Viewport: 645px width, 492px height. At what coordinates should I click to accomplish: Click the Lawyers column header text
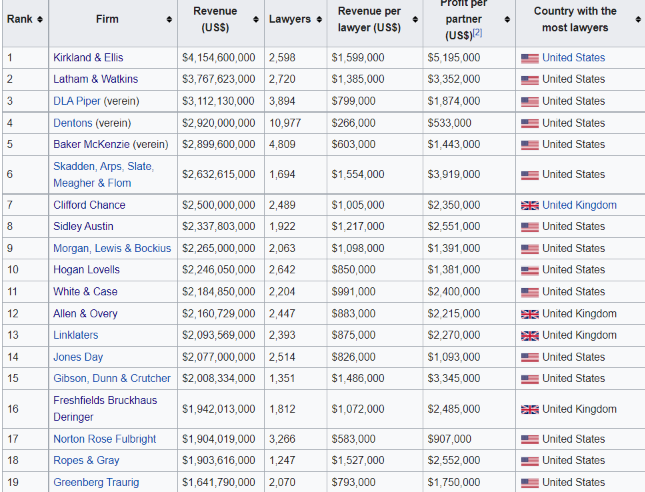(x=290, y=19)
